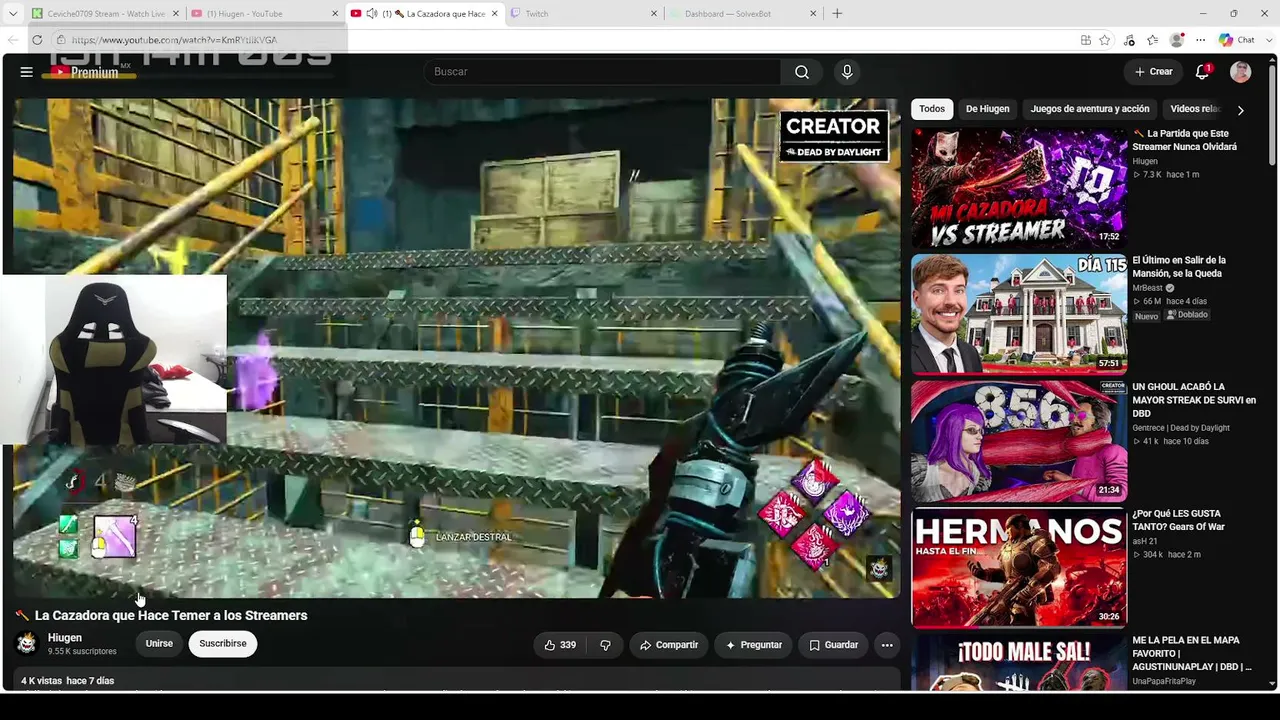Click the browser address bar URL

[174, 40]
